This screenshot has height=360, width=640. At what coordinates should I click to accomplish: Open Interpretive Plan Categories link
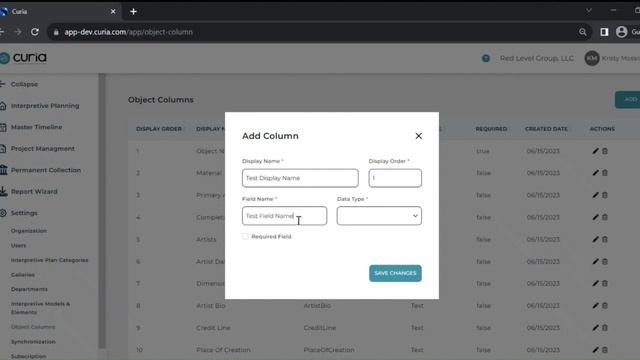click(49, 260)
